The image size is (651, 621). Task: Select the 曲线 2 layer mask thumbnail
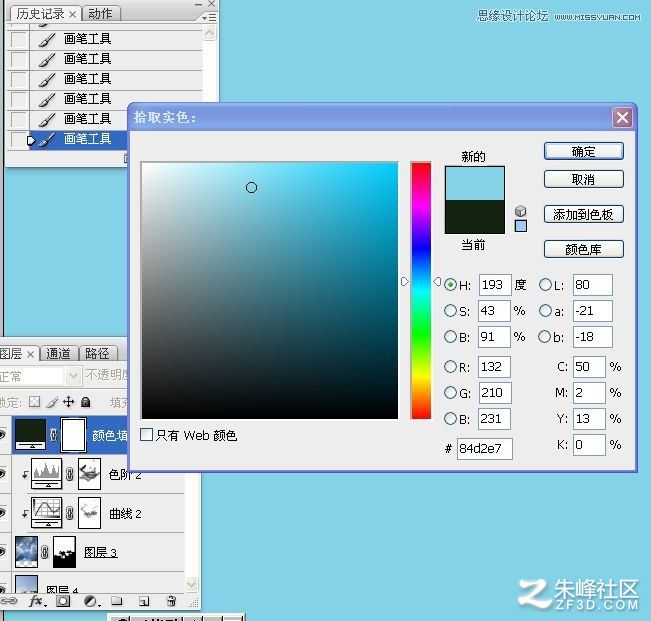coord(89,513)
